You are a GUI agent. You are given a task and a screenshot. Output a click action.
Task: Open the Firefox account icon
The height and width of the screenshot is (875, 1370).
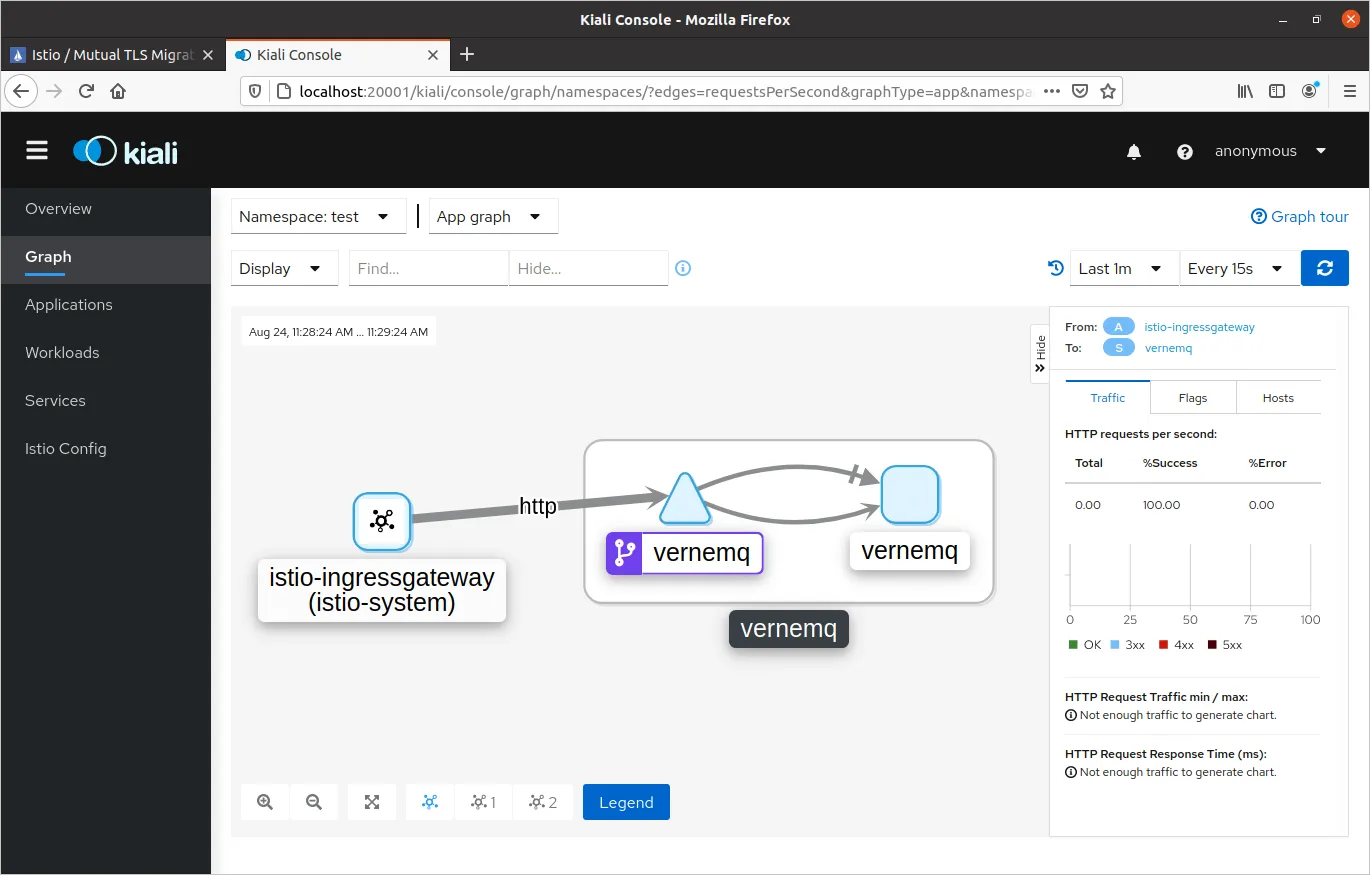(x=1310, y=91)
